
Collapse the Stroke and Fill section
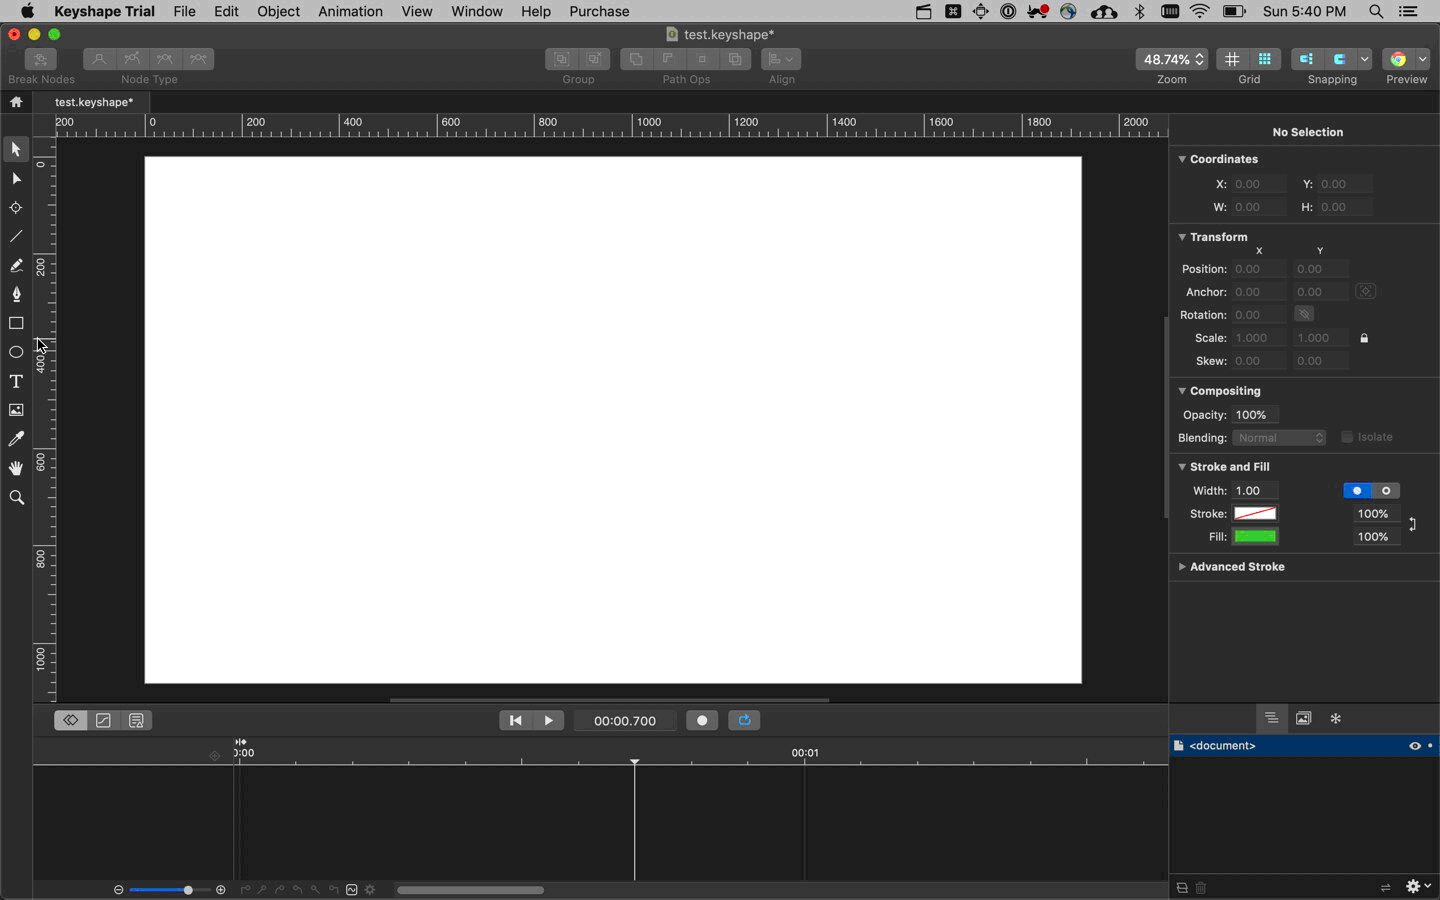[x=1182, y=467]
